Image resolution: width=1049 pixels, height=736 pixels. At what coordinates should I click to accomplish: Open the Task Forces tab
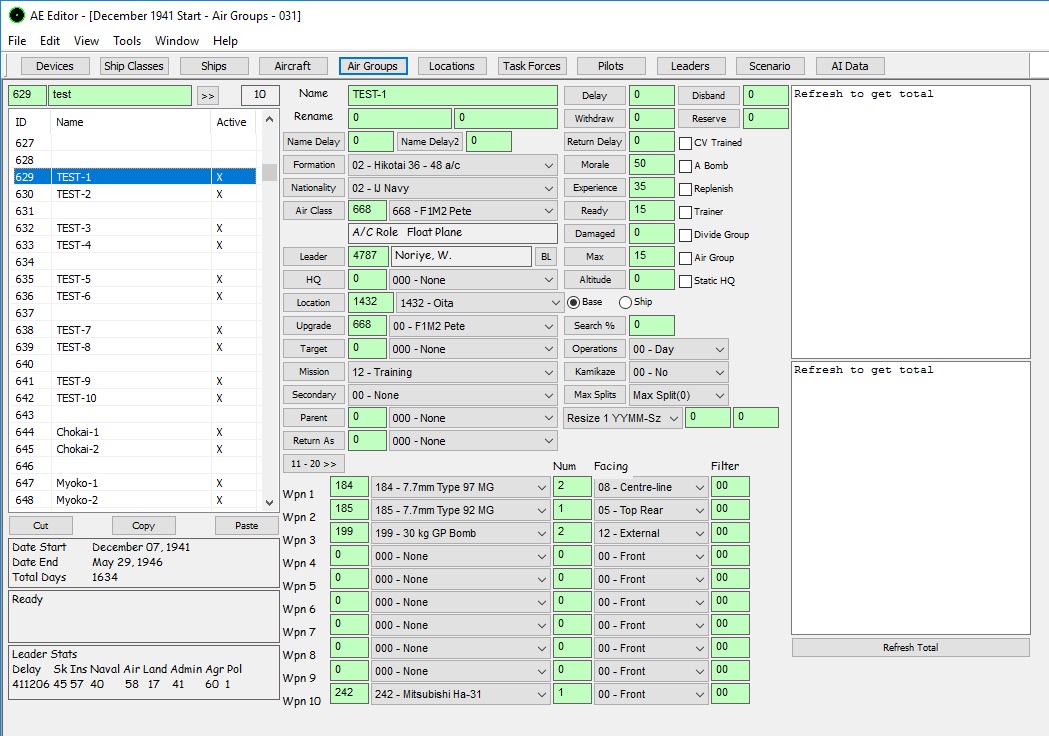coord(532,66)
